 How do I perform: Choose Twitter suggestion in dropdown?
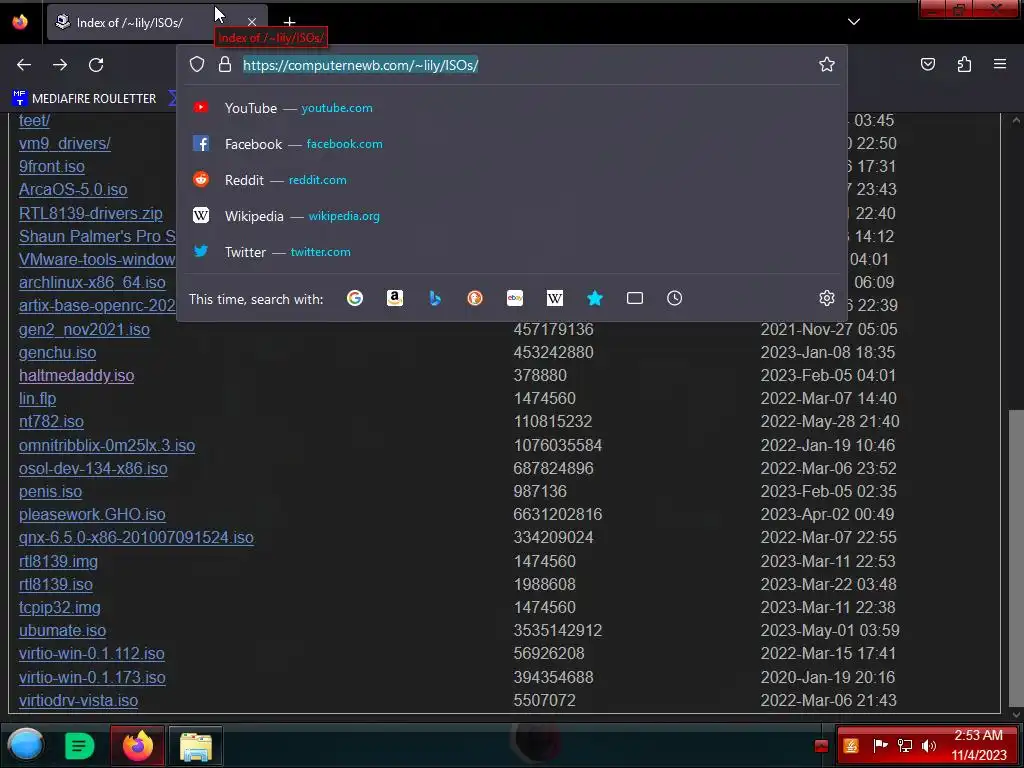pos(511,251)
